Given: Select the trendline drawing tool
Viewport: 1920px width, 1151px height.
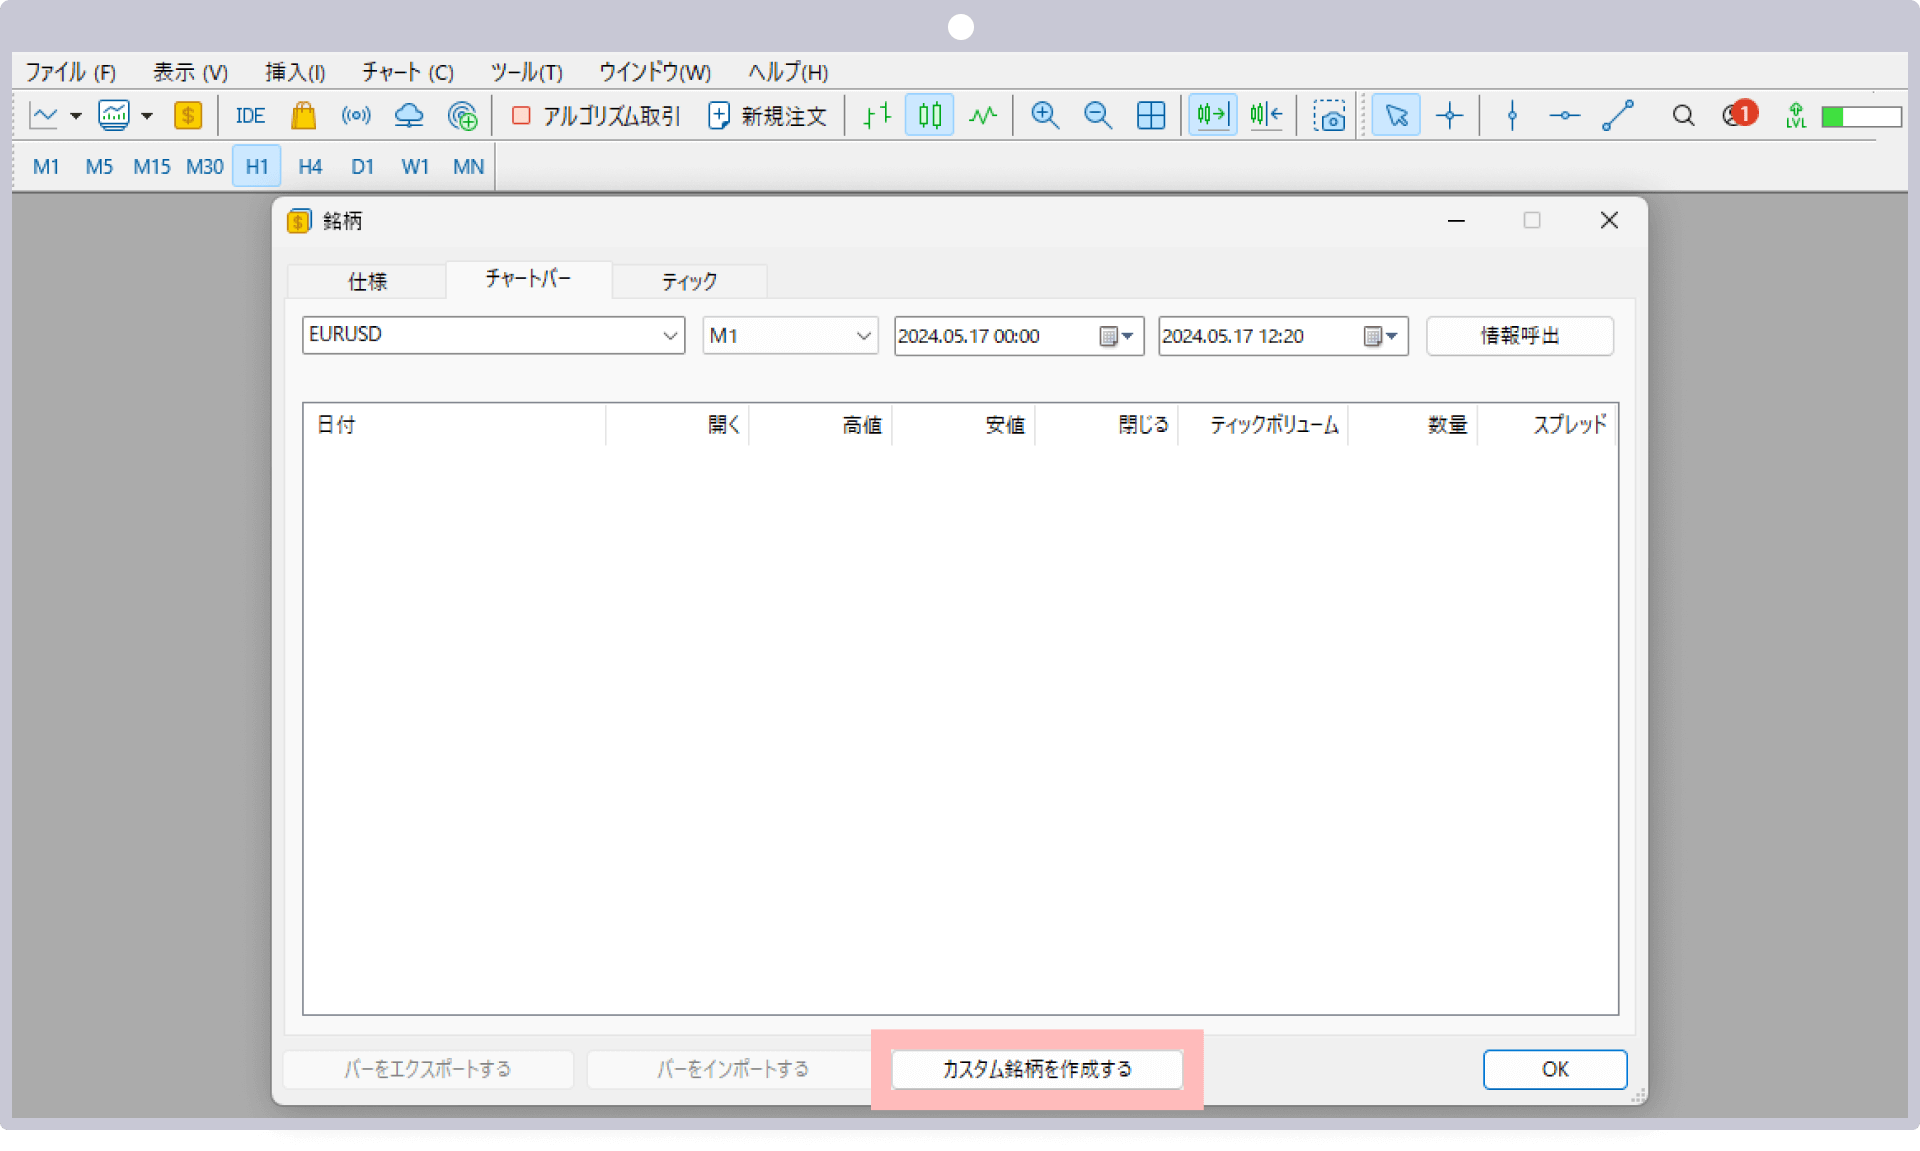Looking at the screenshot, I should [1618, 116].
